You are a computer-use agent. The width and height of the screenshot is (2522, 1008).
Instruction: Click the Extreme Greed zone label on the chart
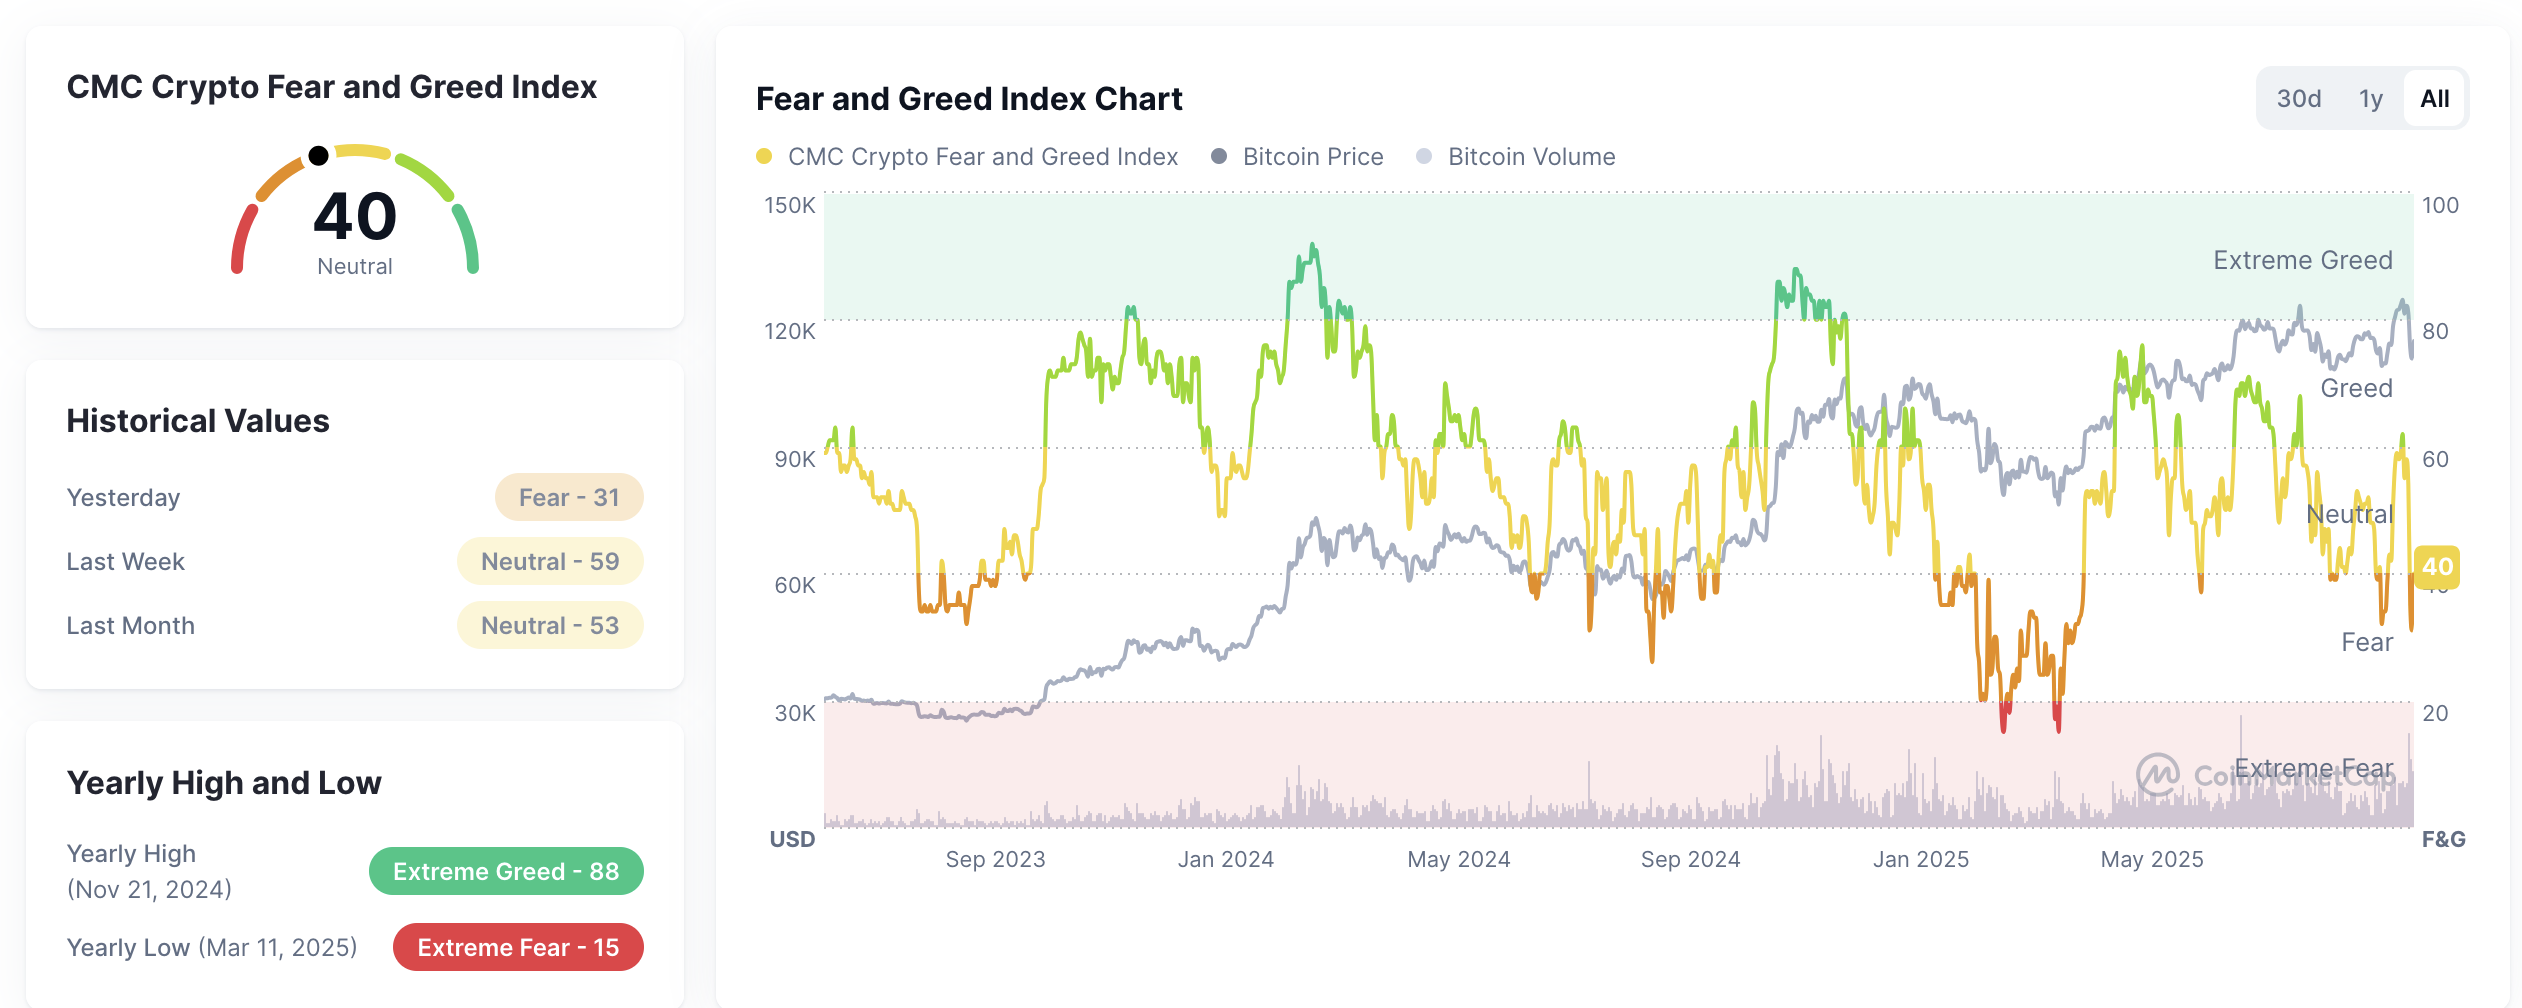pos(2301,259)
